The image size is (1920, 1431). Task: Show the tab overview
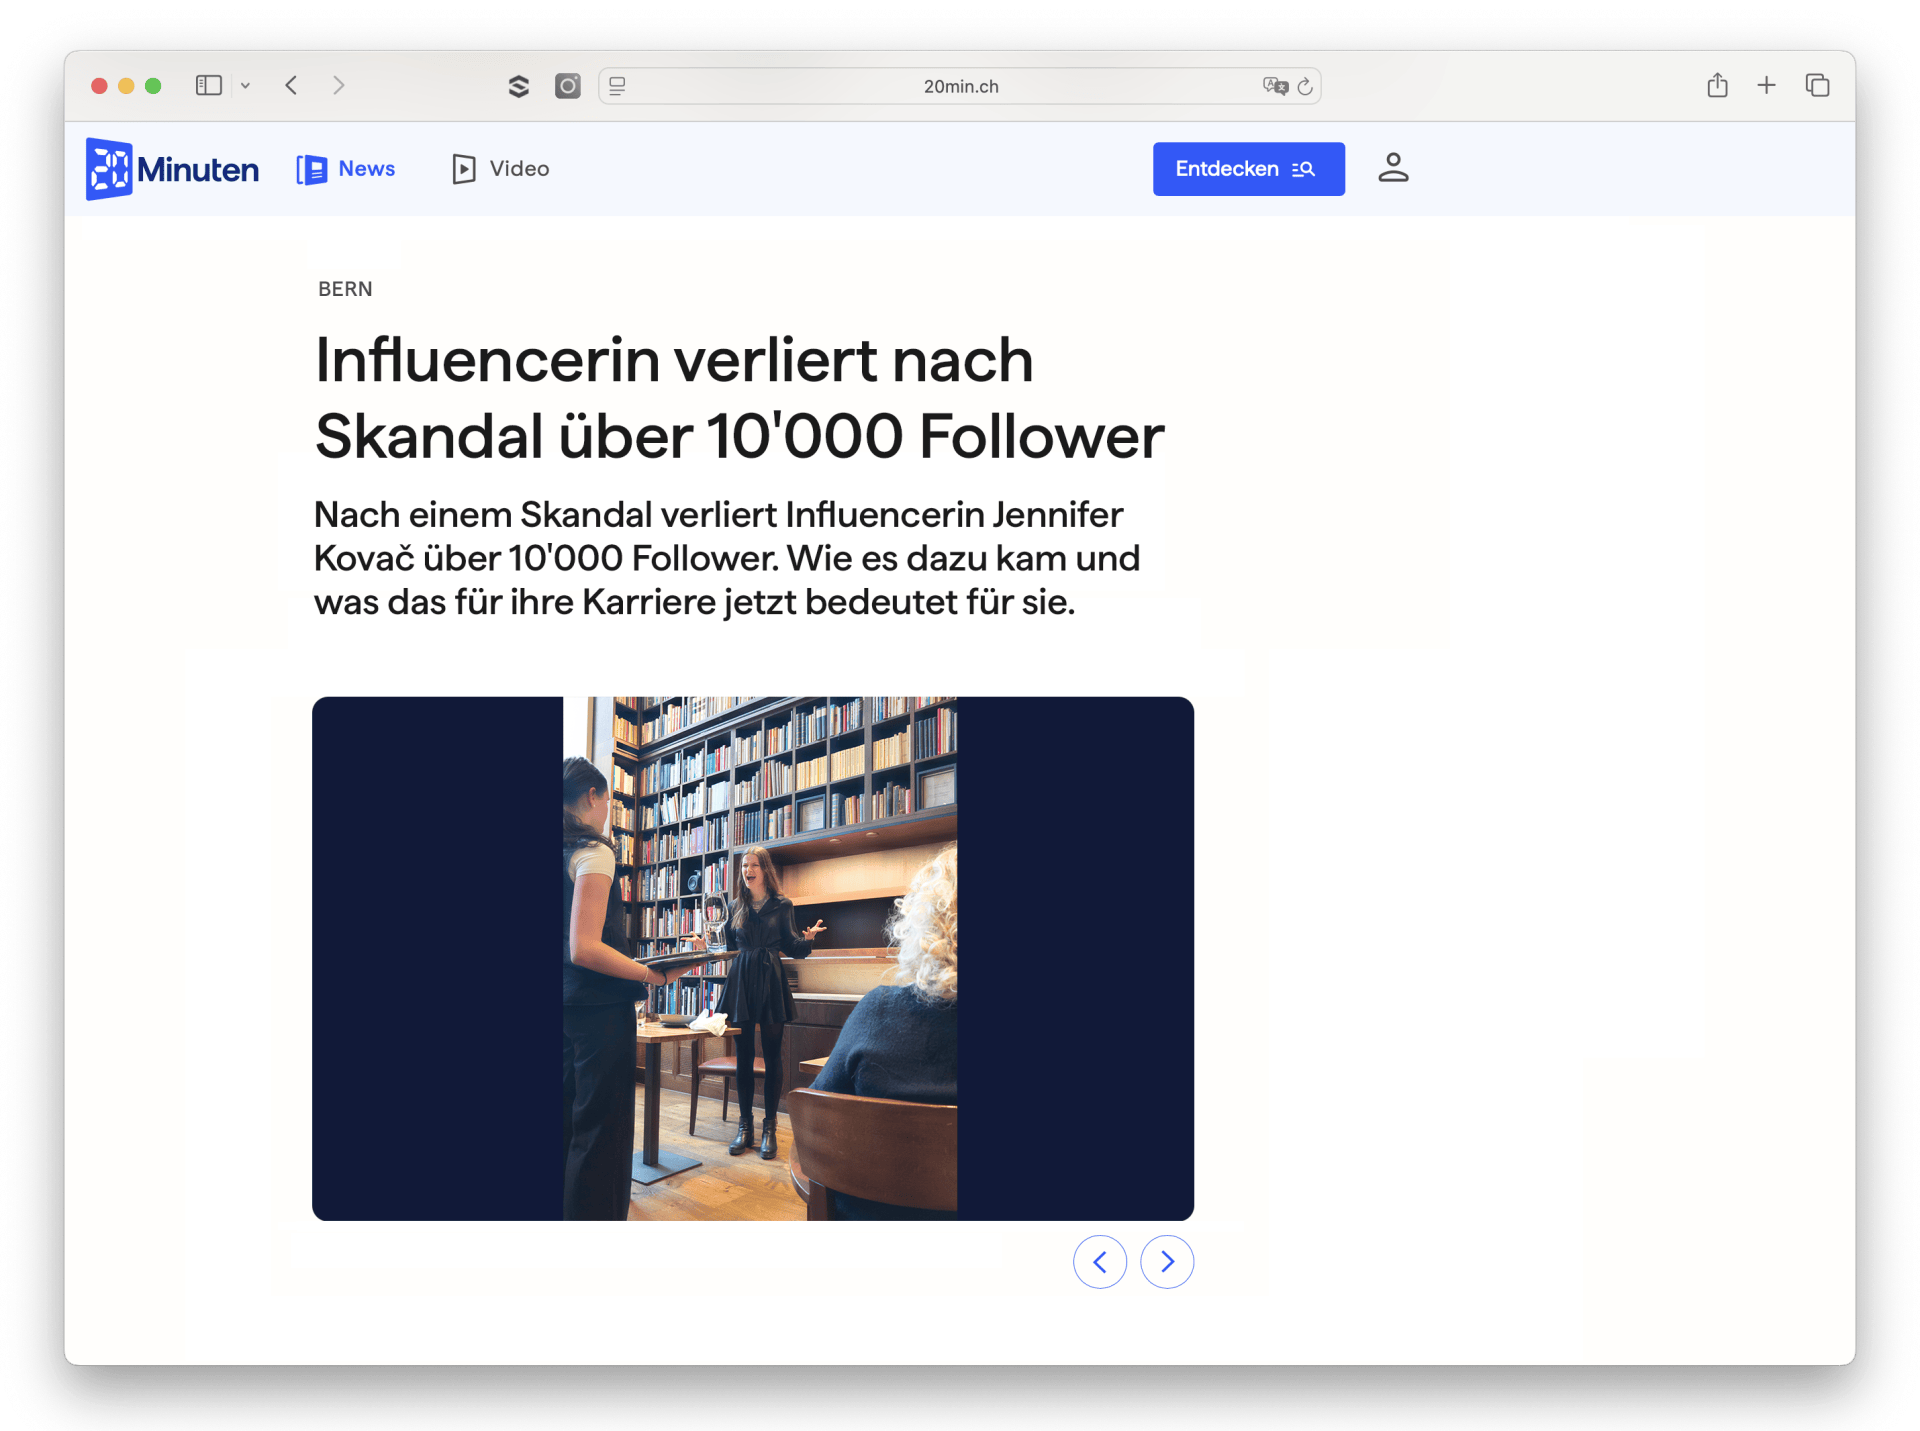coord(1817,85)
